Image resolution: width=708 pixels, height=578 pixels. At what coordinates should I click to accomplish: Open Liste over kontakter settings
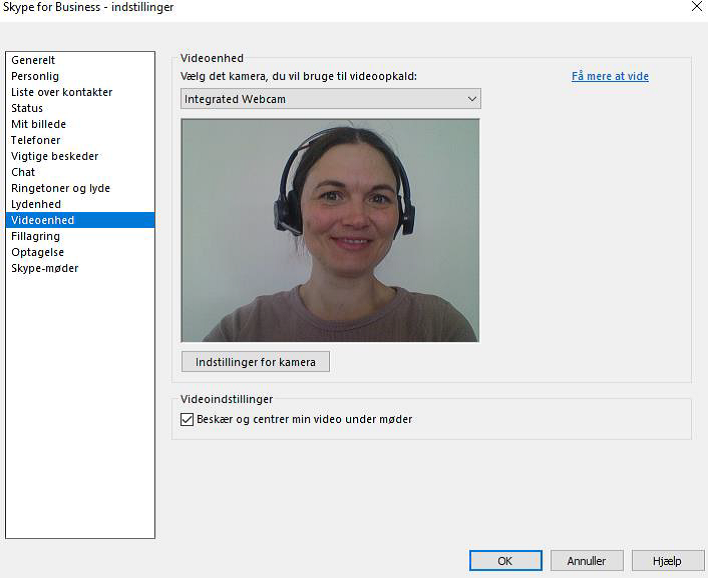[80, 92]
